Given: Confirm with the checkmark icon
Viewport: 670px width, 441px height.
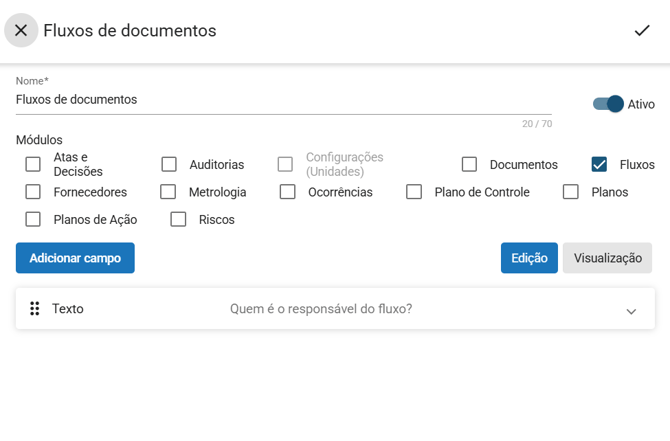Looking at the screenshot, I should point(642,31).
